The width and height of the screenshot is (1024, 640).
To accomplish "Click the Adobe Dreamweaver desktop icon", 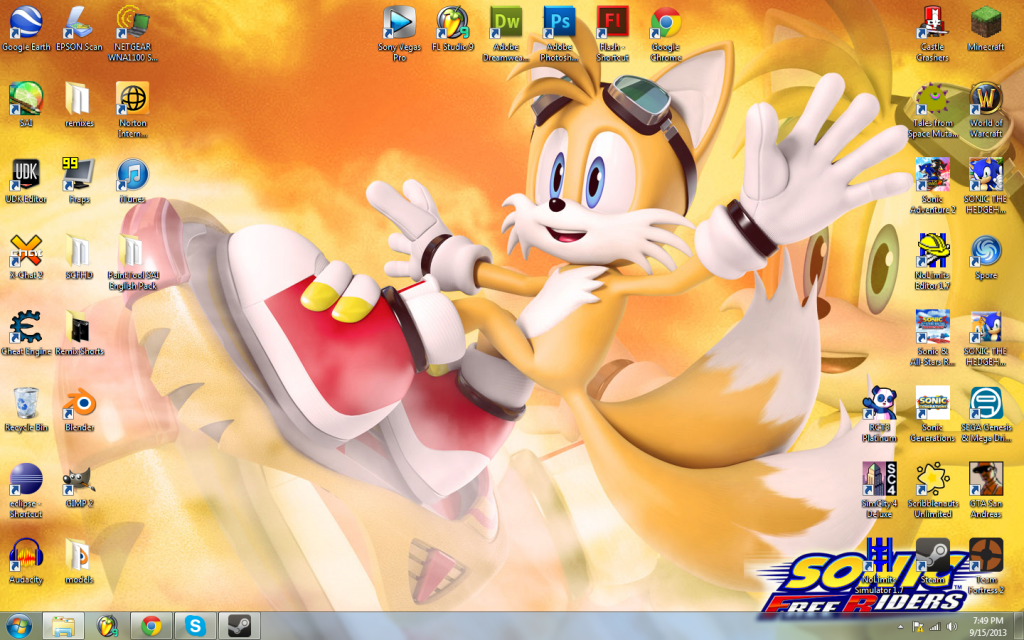I will tap(506, 34).
